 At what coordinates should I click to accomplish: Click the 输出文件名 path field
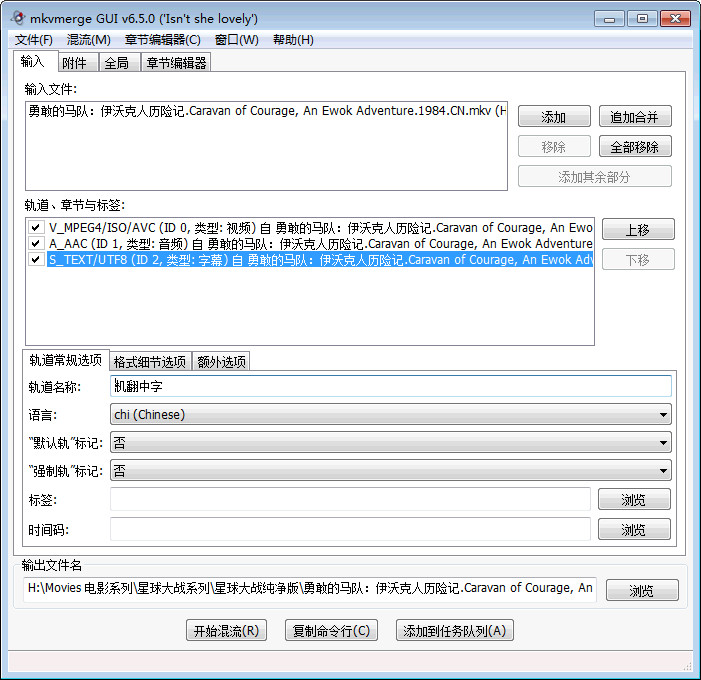tap(310, 588)
